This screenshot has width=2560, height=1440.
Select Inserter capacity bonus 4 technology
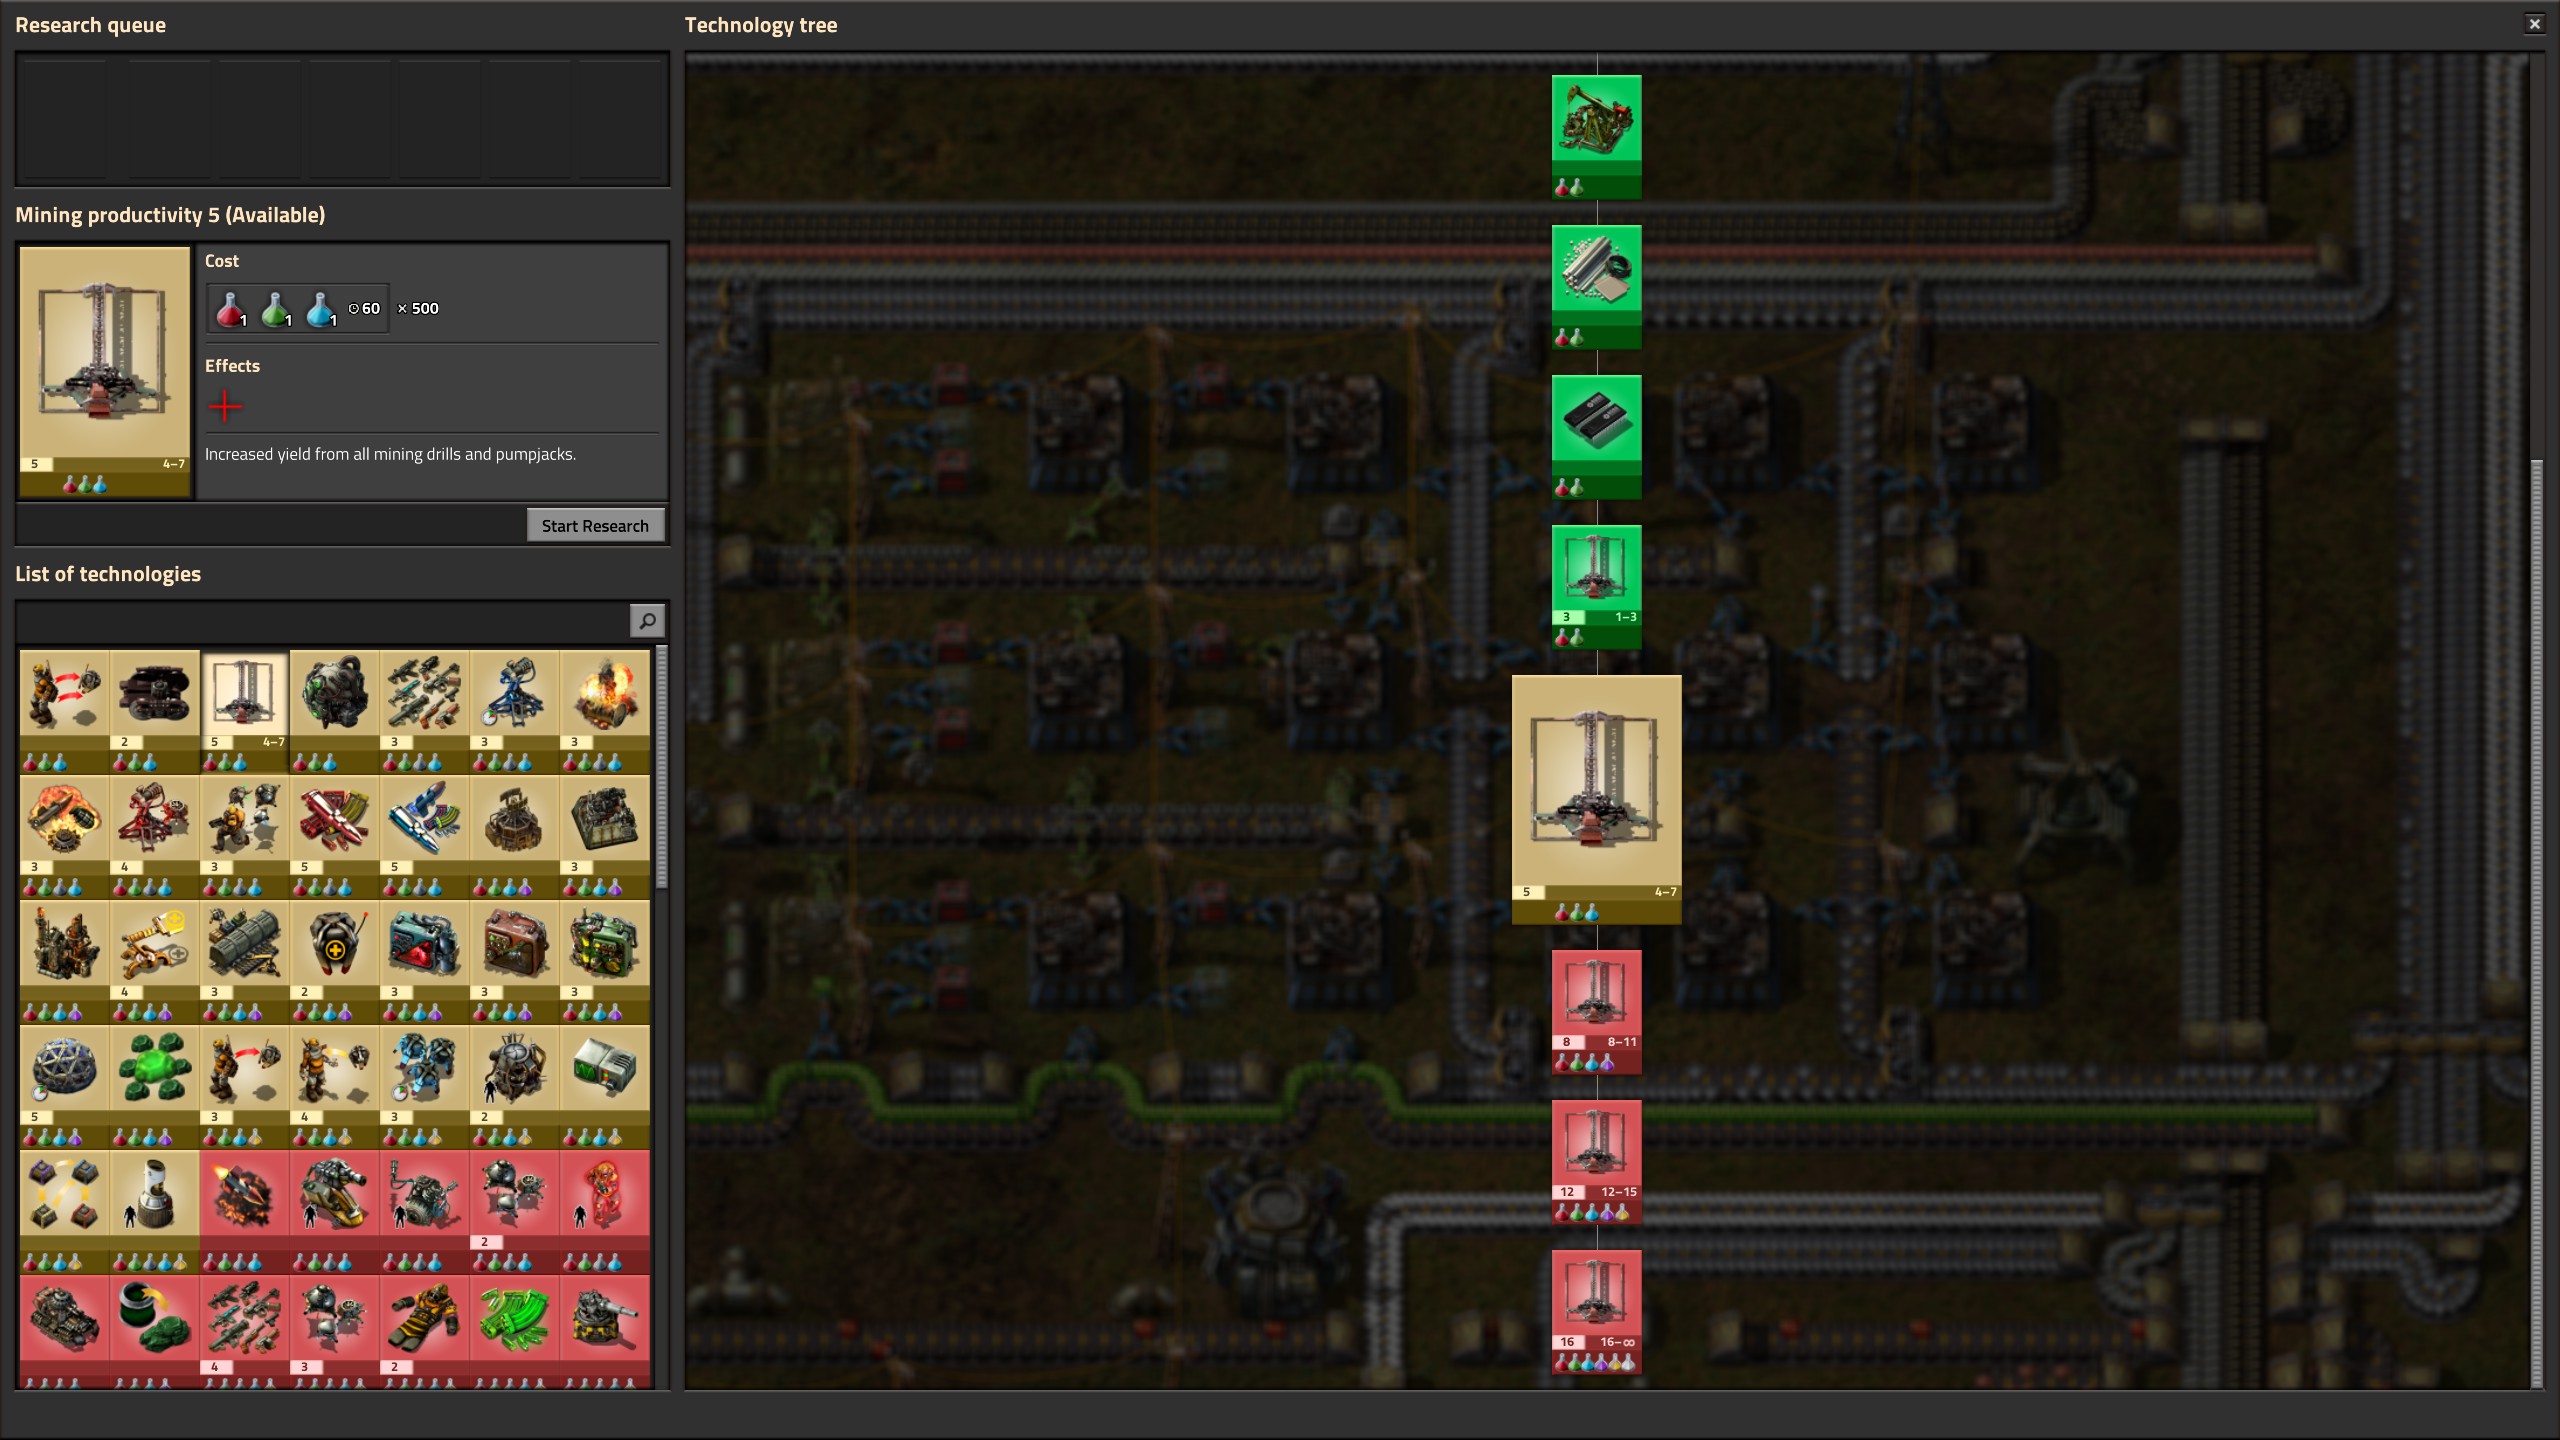[x=155, y=962]
